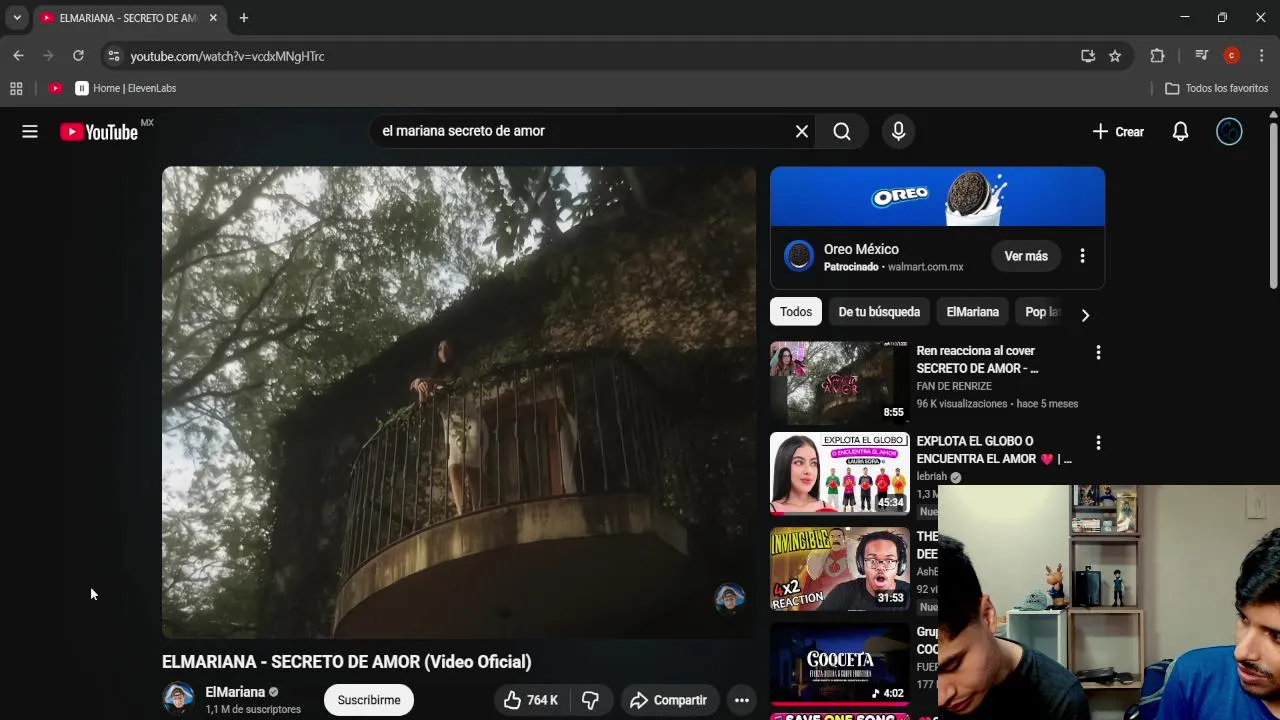Viewport: 1280px width, 720px height.
Task: Open more actions under video
Action: [x=742, y=700]
